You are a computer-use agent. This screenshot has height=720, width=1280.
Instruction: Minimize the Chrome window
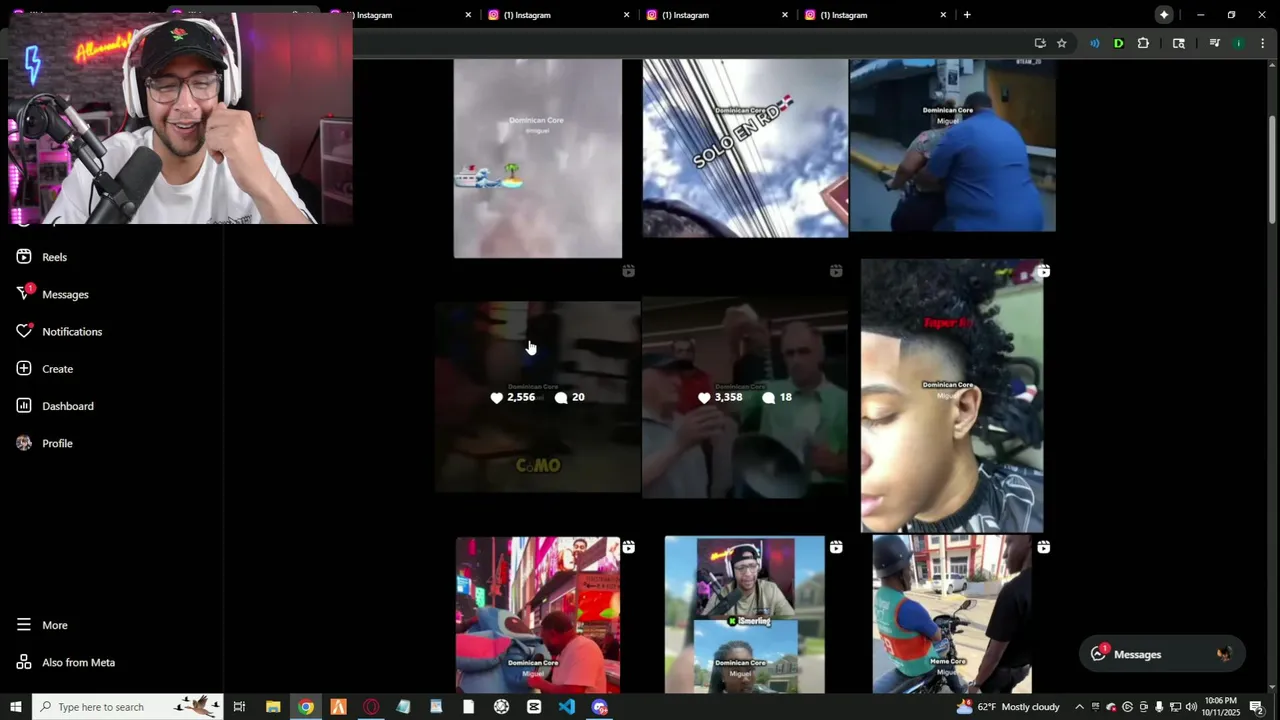click(x=1201, y=15)
